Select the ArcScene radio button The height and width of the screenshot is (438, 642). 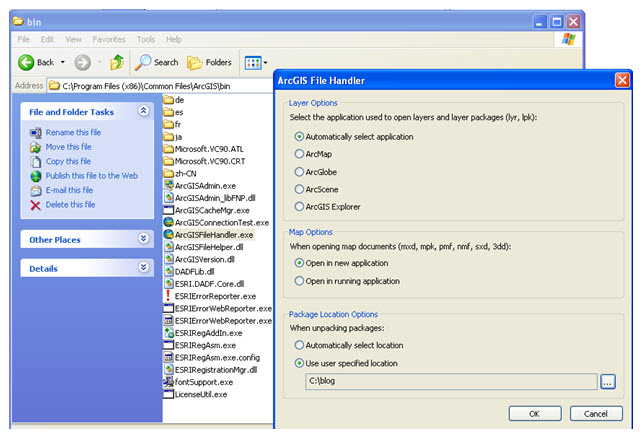tap(299, 189)
